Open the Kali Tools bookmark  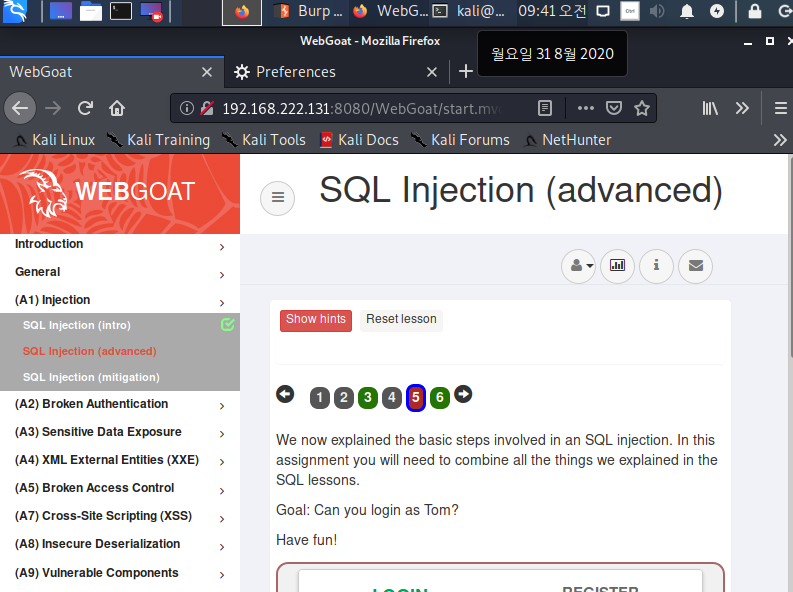coord(263,140)
